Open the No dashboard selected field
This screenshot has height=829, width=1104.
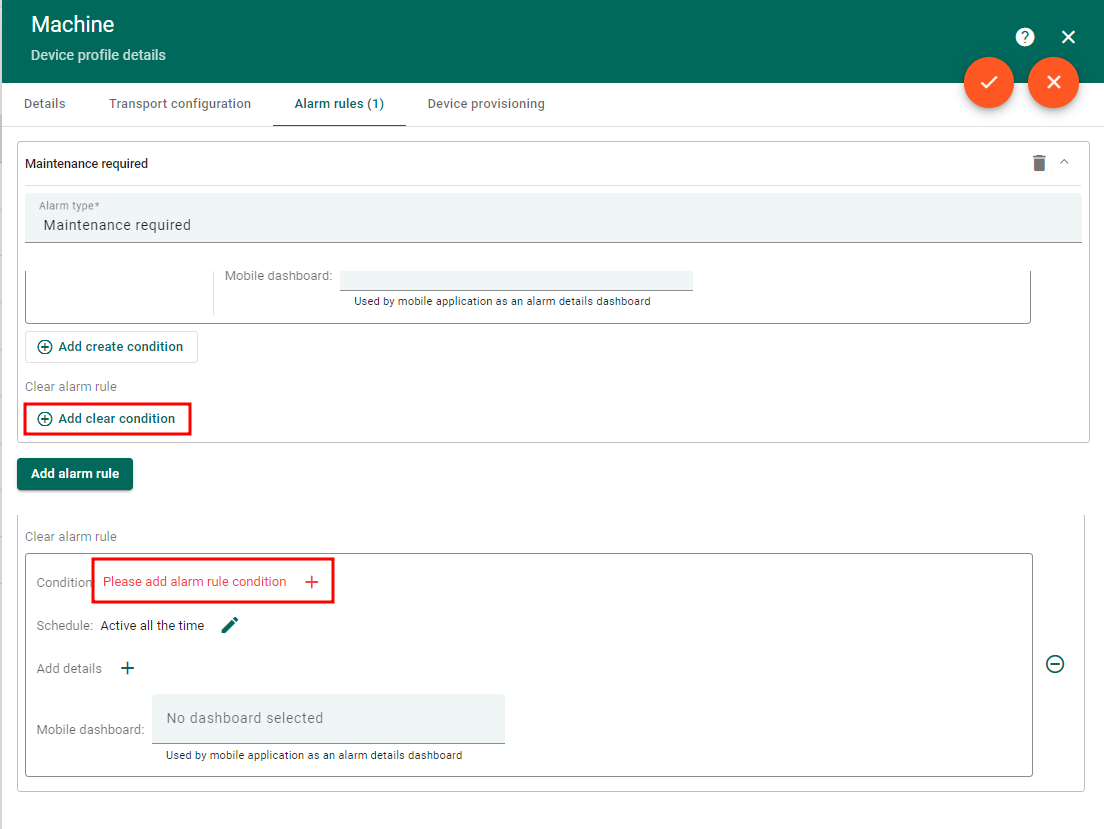(x=328, y=718)
